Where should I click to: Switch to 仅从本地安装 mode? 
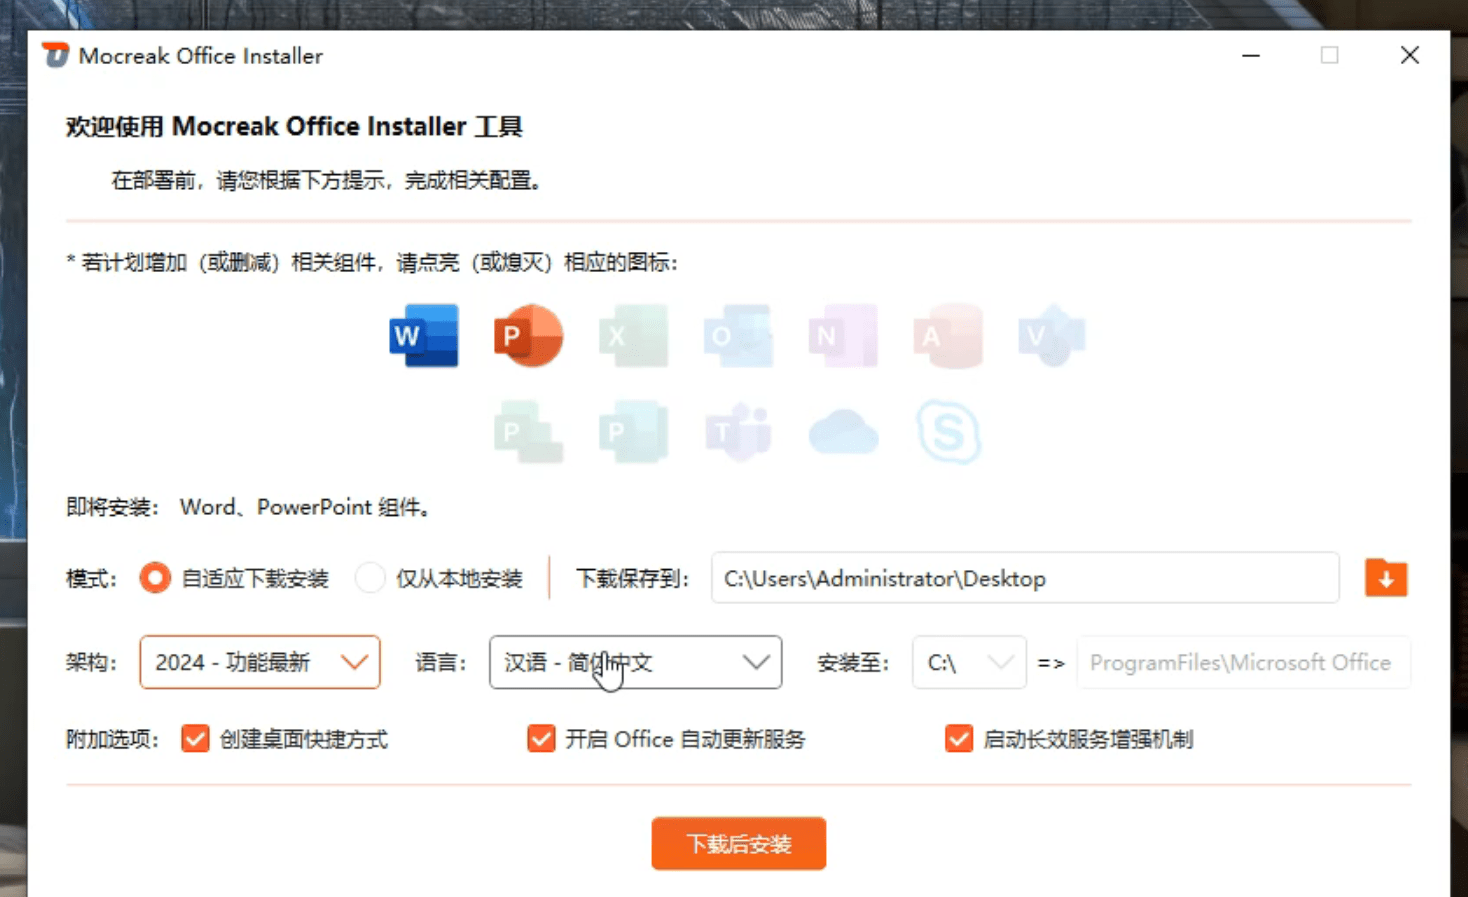[x=370, y=578]
